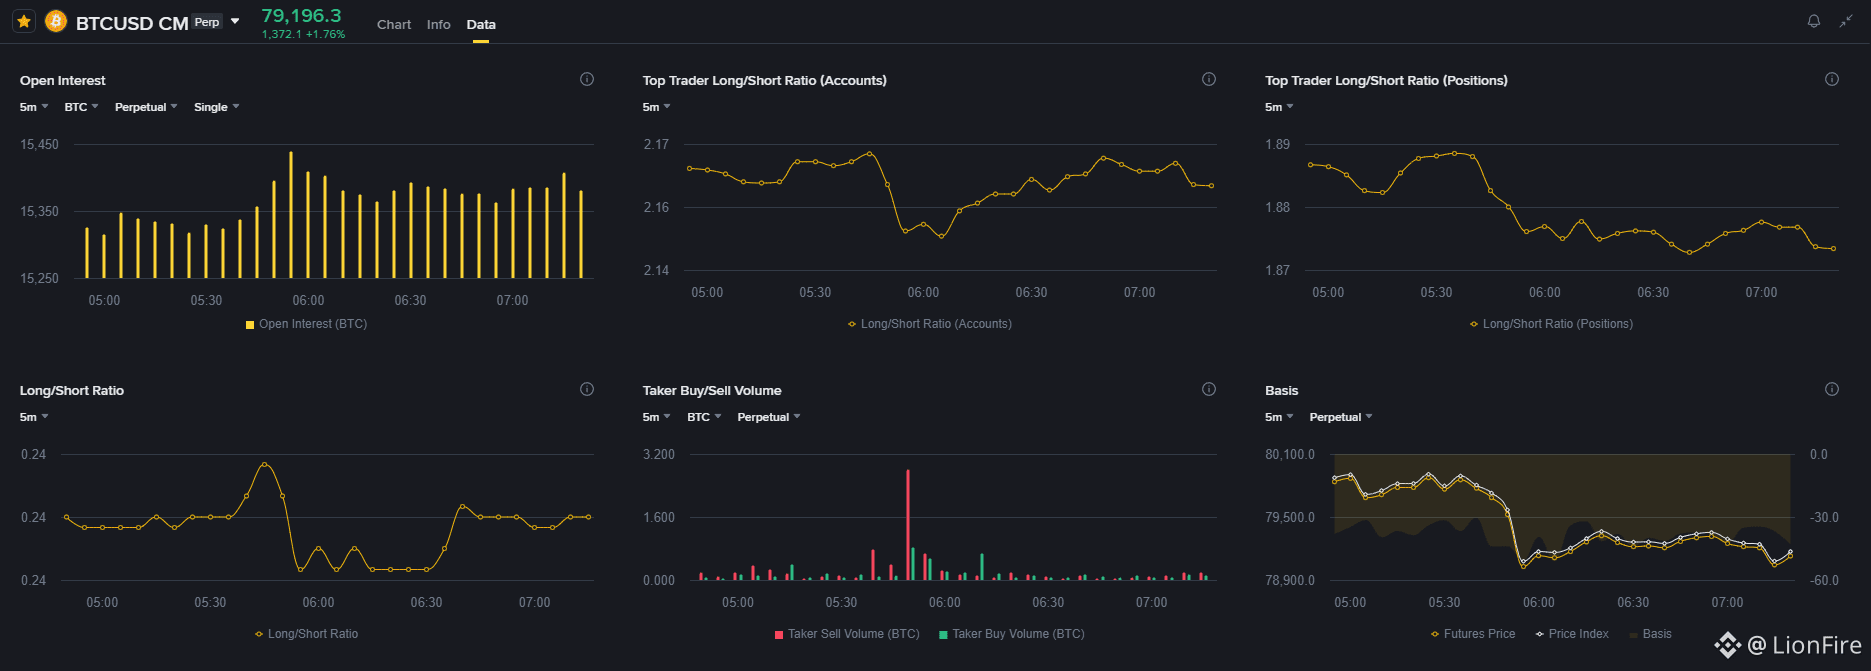Click the 1,372.1 +1.76% price change

(x=303, y=34)
